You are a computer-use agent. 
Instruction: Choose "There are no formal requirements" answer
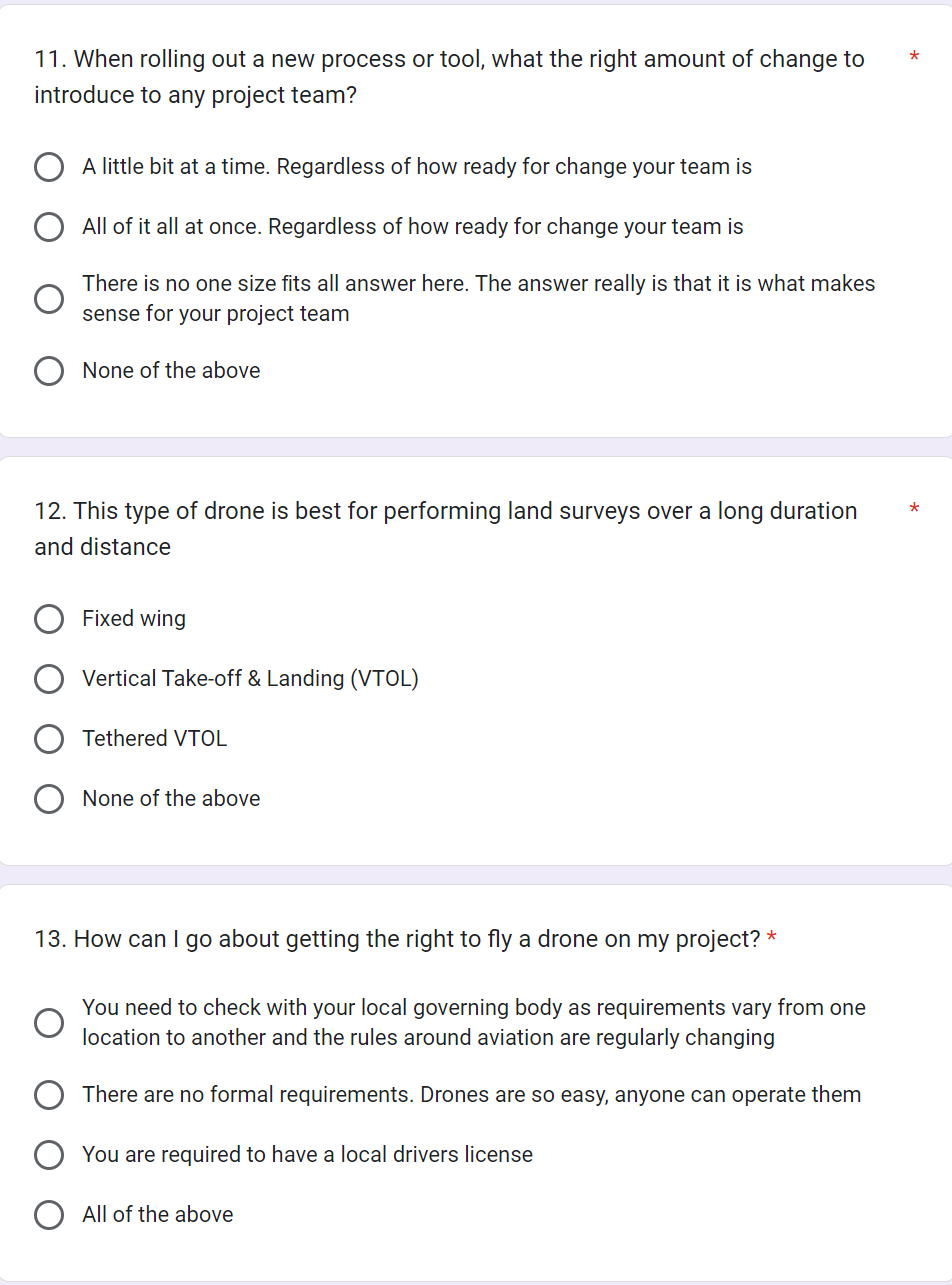click(x=49, y=1095)
